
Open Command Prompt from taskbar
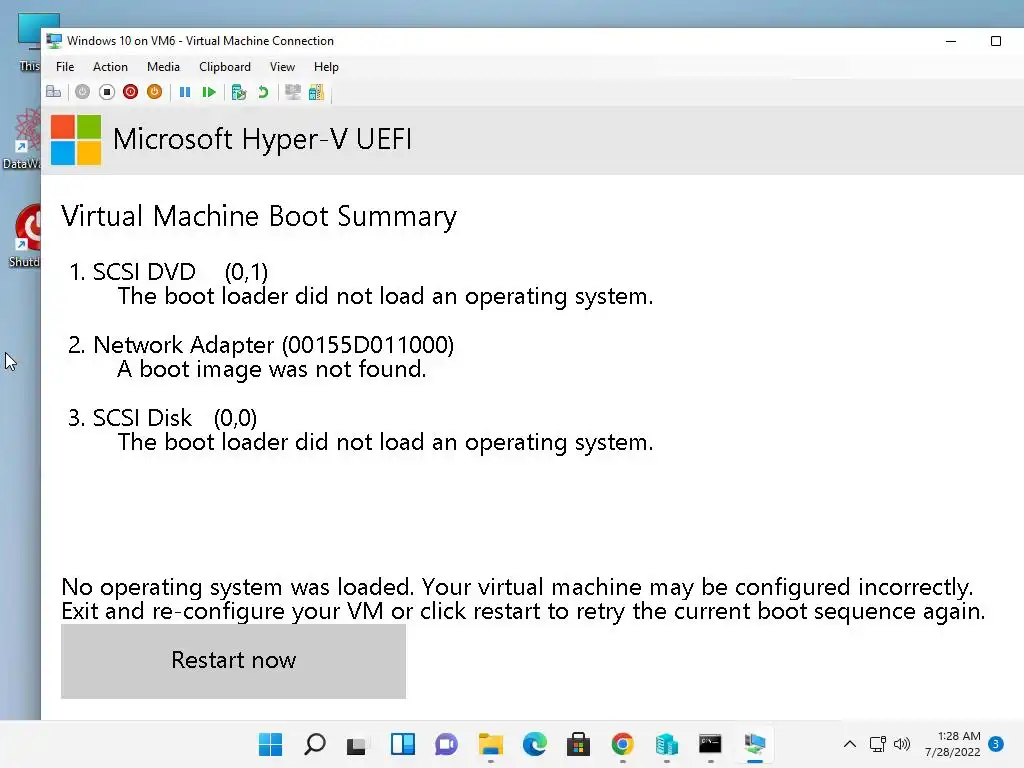[x=710, y=744]
